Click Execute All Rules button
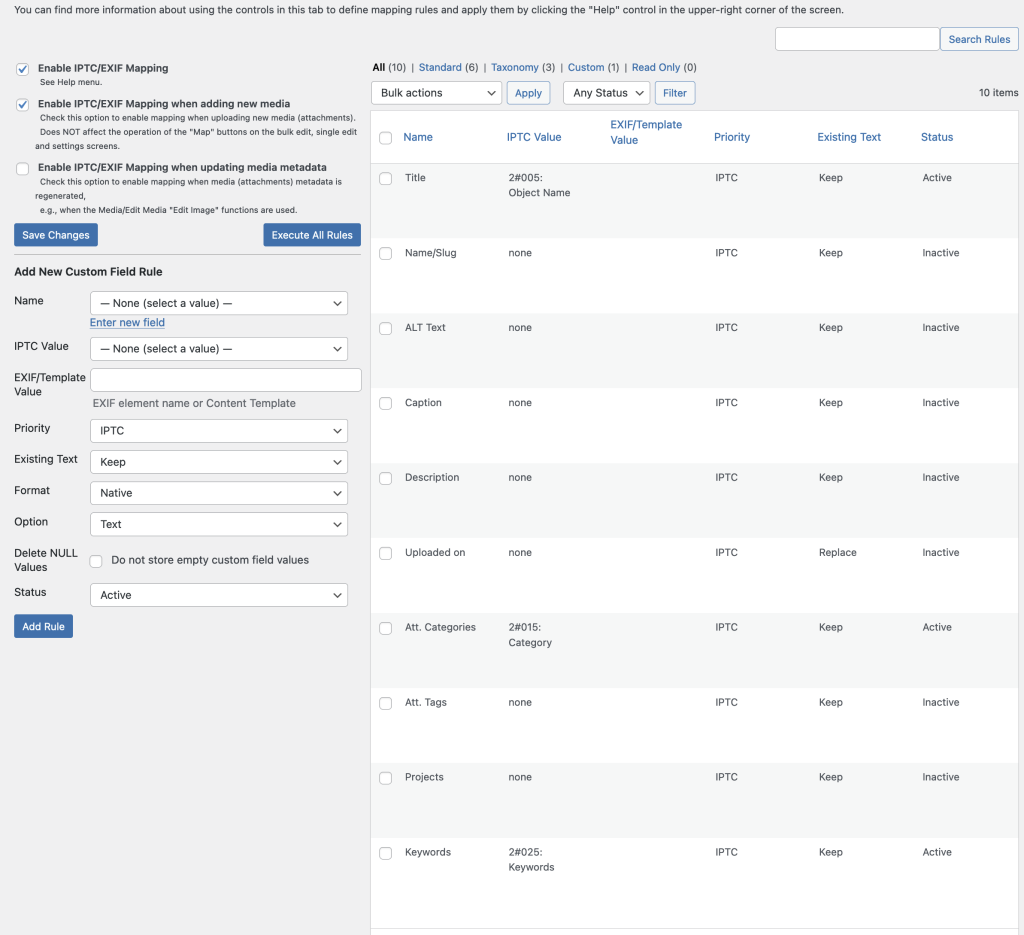The image size is (1024, 935). click(x=312, y=235)
